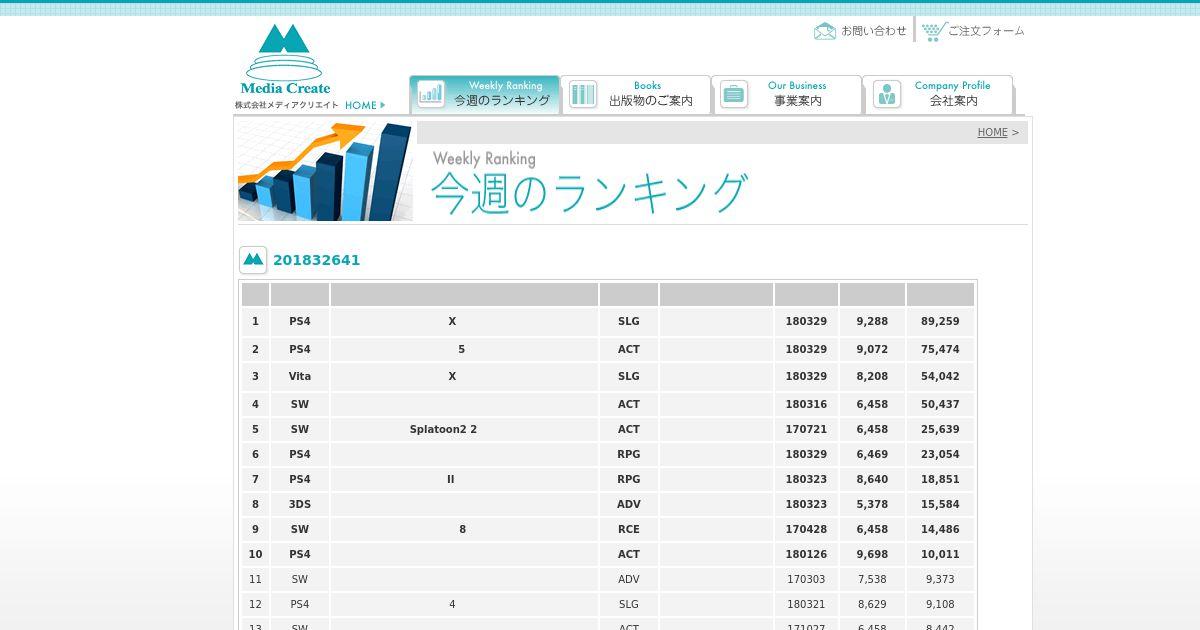
Task: Click the books icon in Books tab
Action: pyautogui.click(x=582, y=94)
